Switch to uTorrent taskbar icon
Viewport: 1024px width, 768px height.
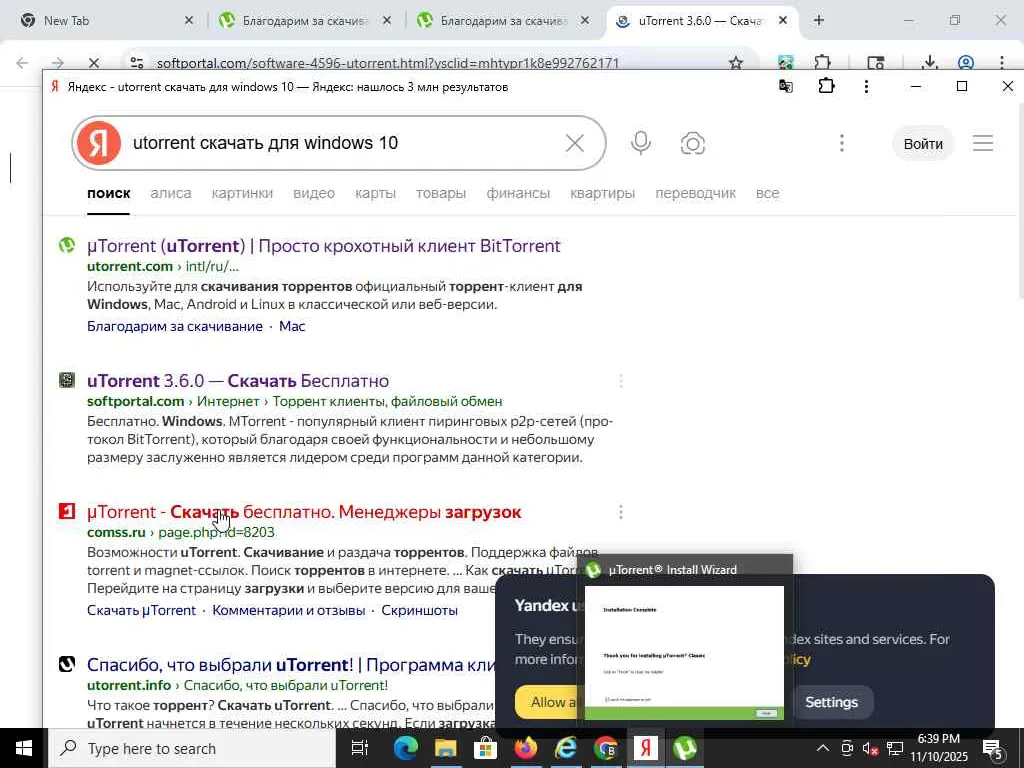685,748
